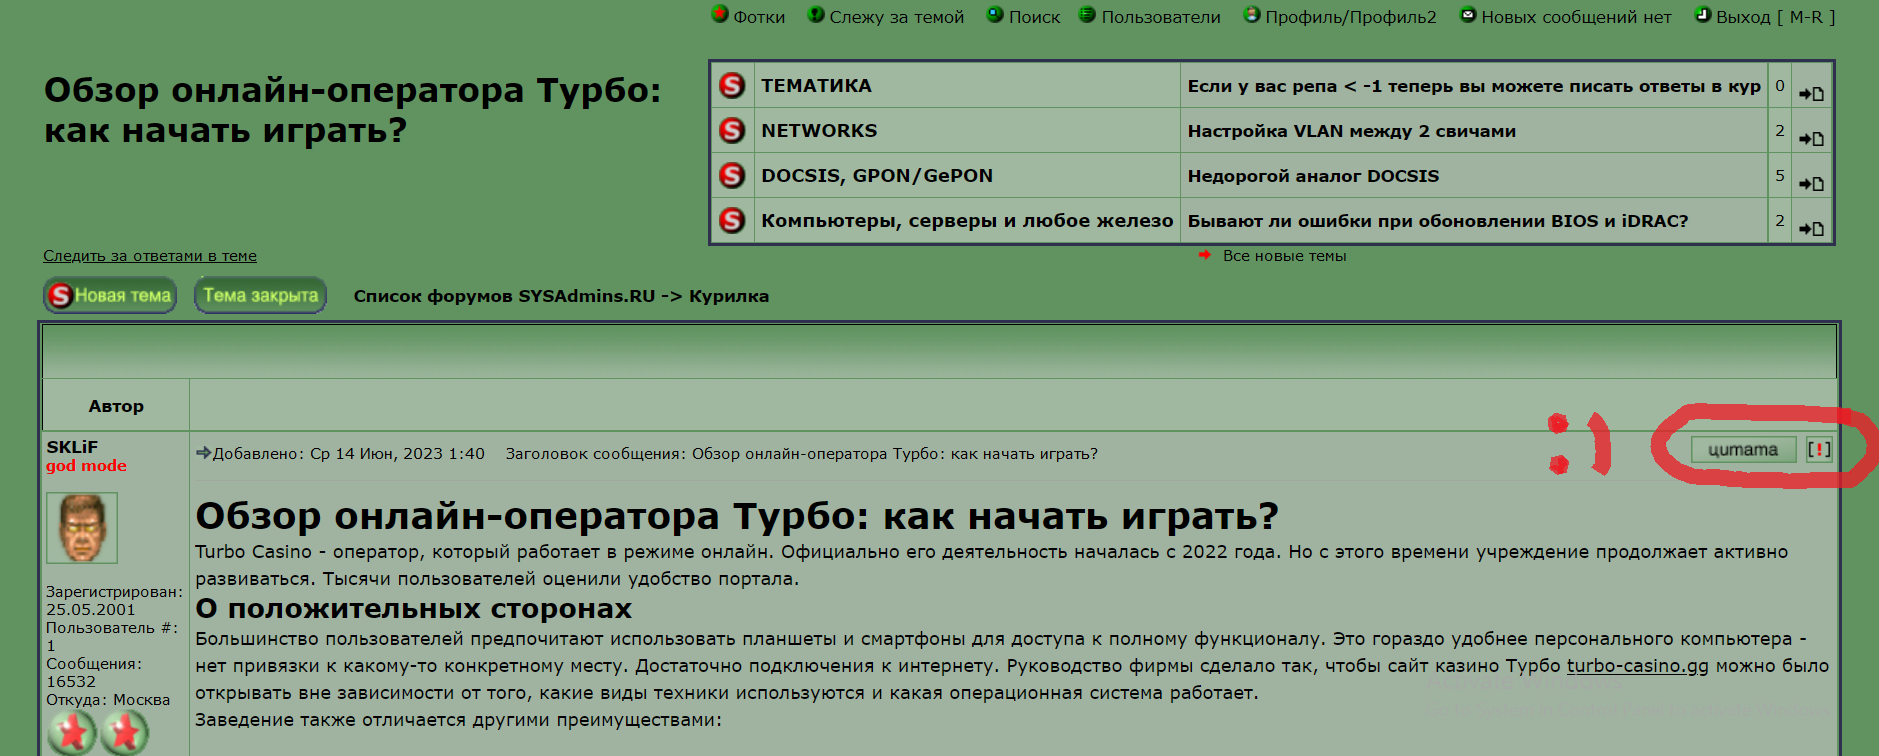Click red arrow beside Все новые темы
The height and width of the screenshot is (756, 1879).
tap(1205, 255)
